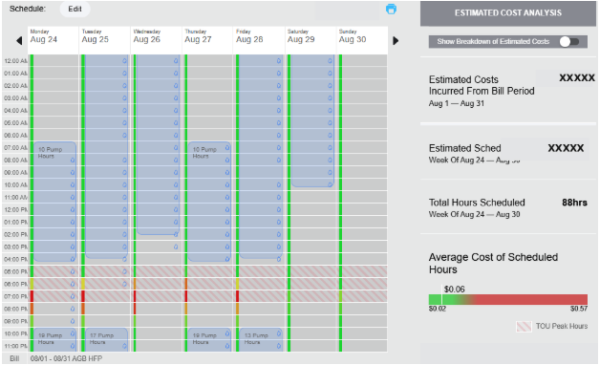Click circular icon in Friday 12:00 AM slot
600x365 pixels.
coord(279,61)
